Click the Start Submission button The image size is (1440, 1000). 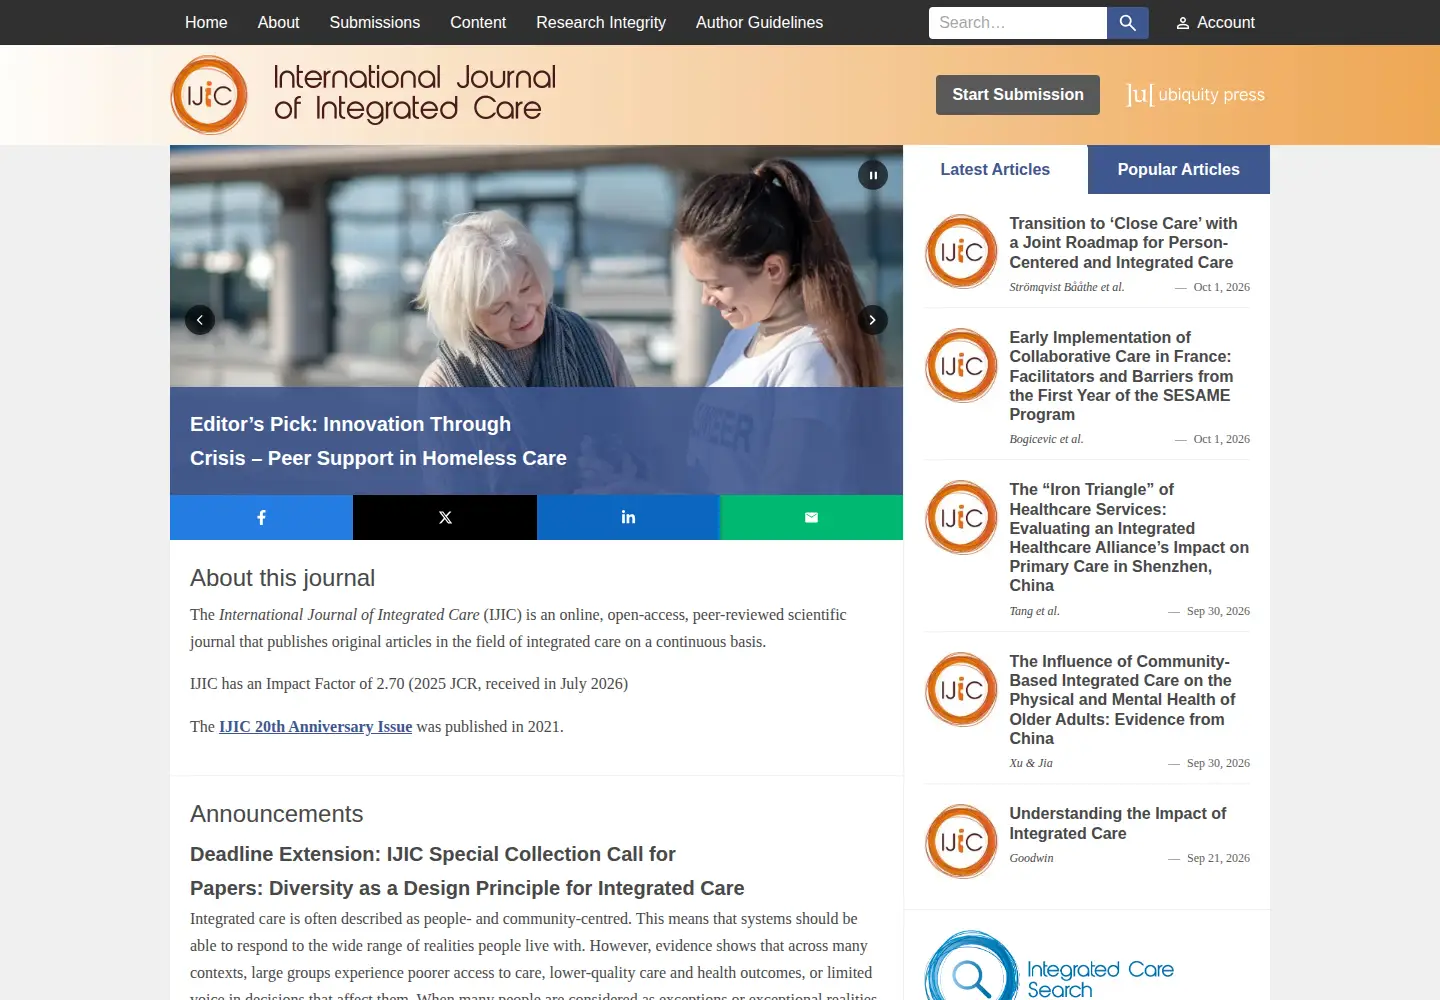pyautogui.click(x=1018, y=95)
